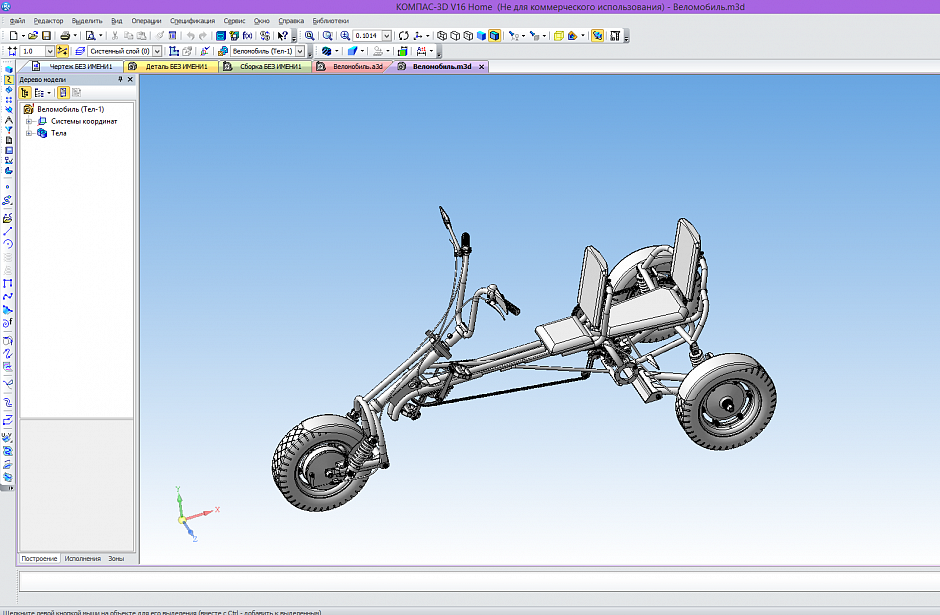The height and width of the screenshot is (615, 940).
Task: Click the zoom in magnifier icon
Action: click(x=345, y=36)
